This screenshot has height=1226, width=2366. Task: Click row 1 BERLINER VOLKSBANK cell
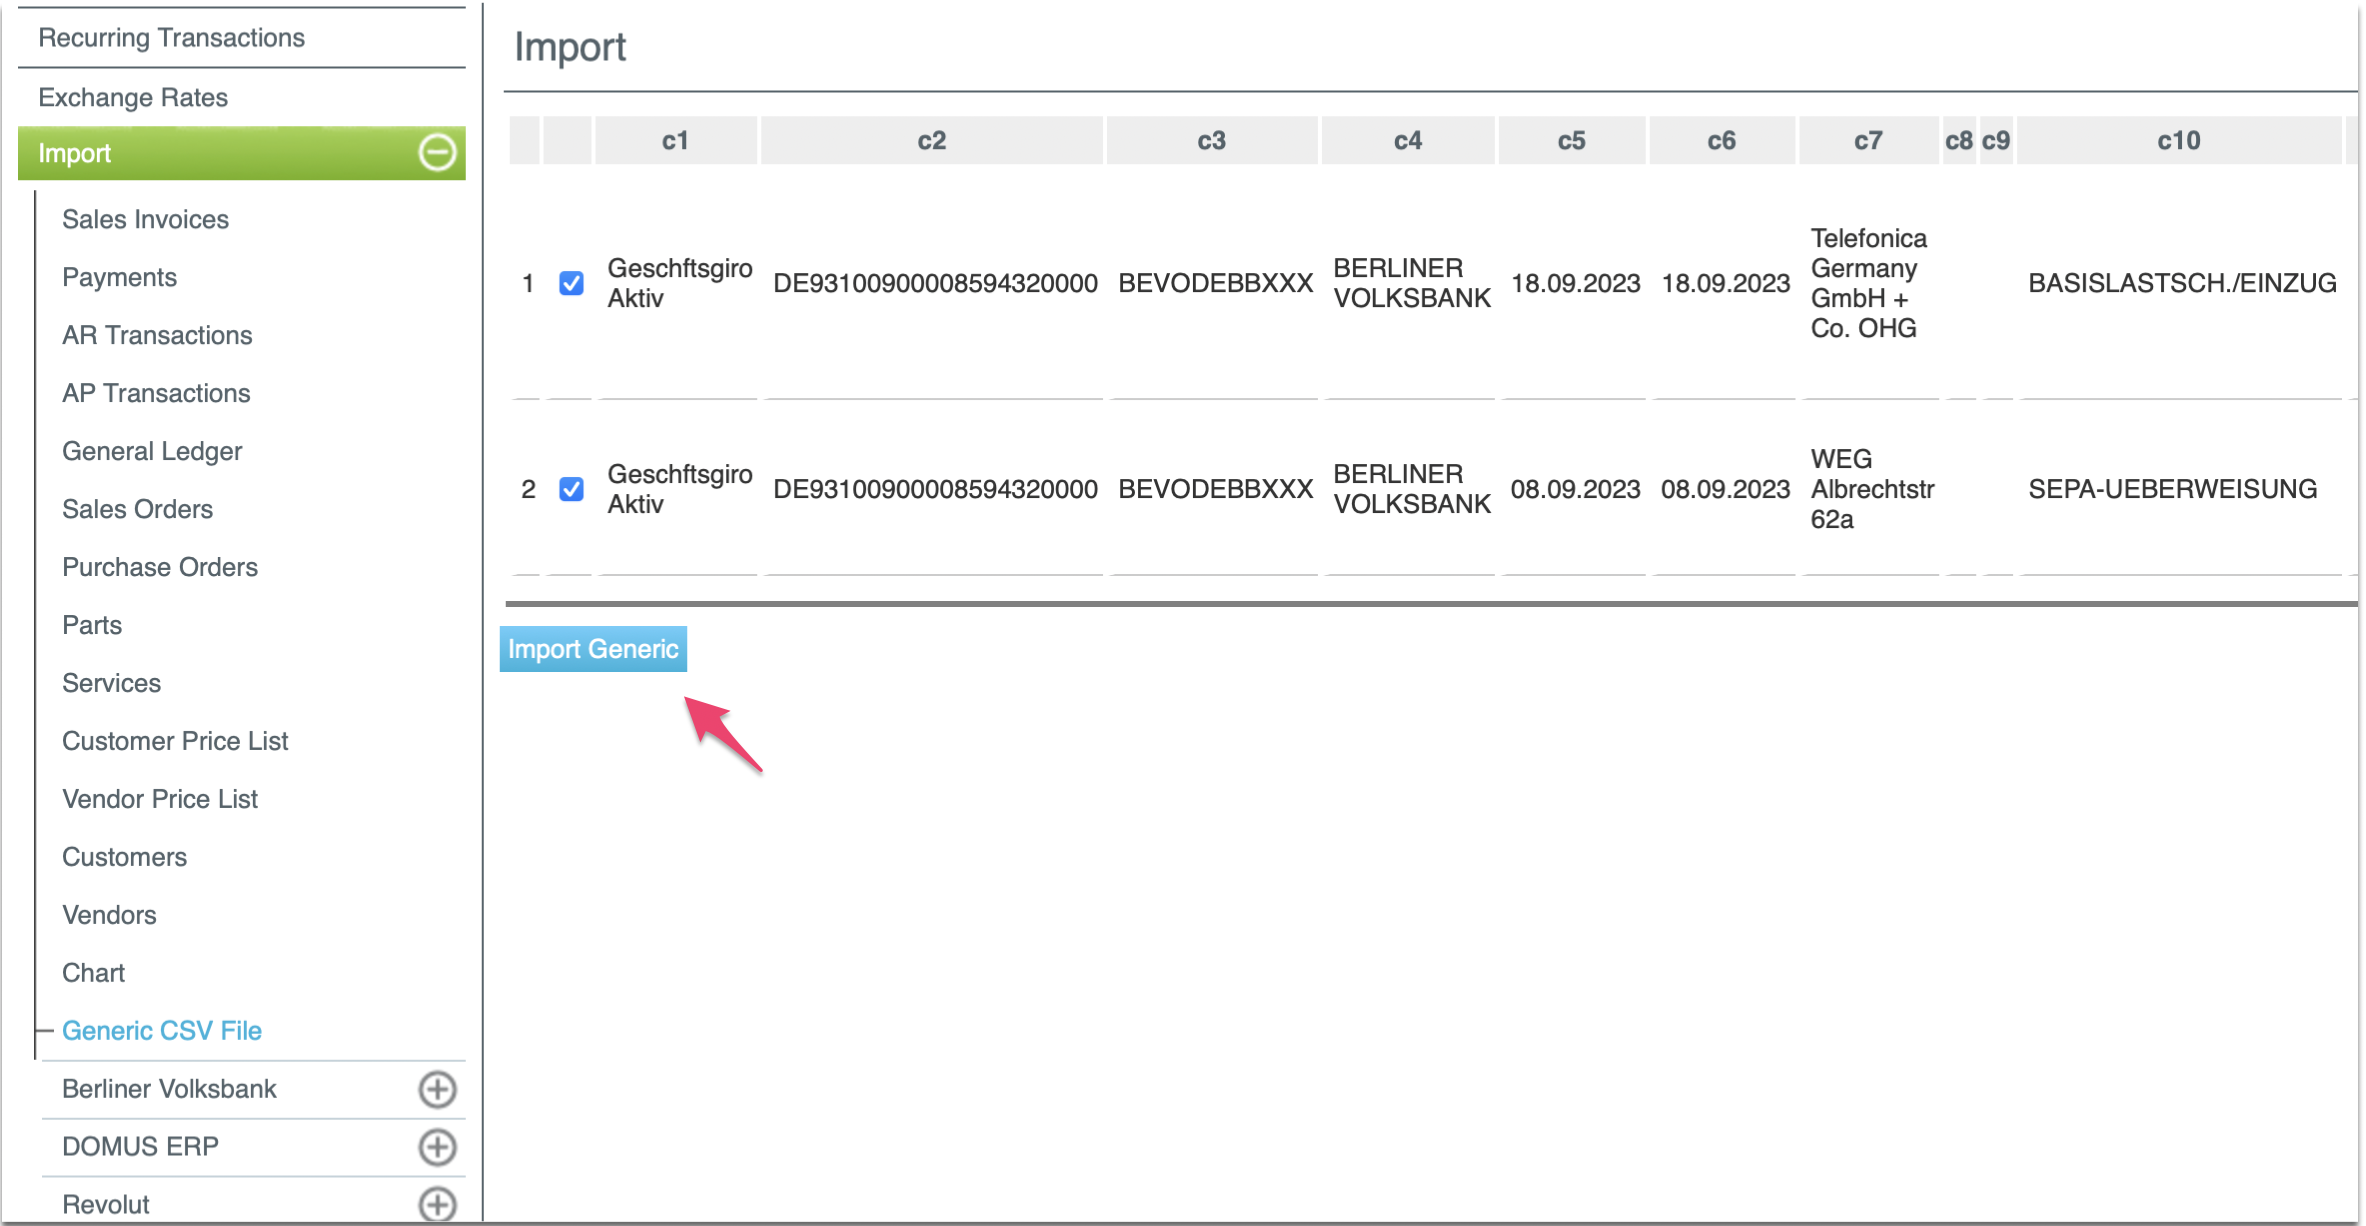[1411, 283]
